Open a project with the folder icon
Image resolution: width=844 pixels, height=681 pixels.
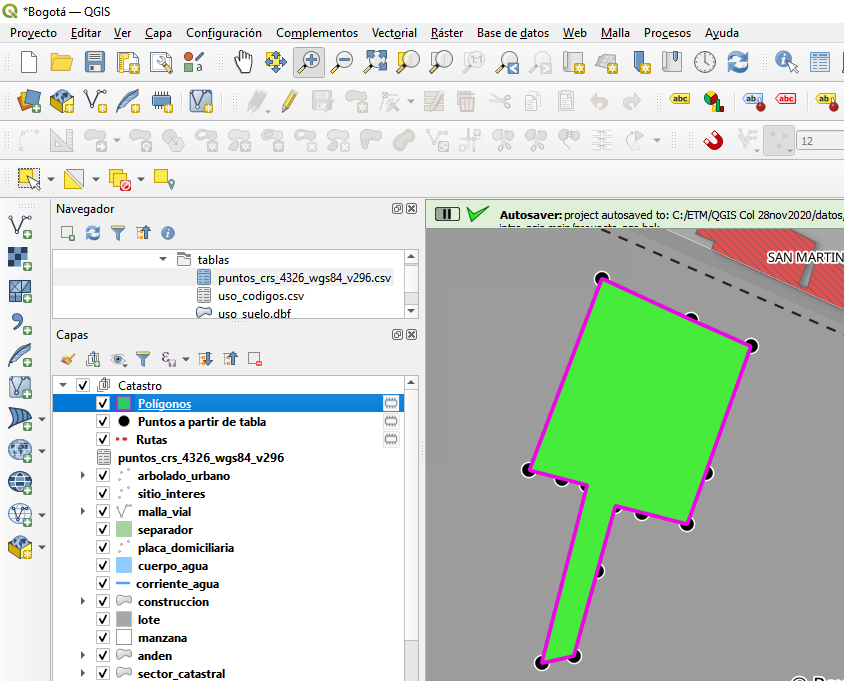[x=61, y=62]
